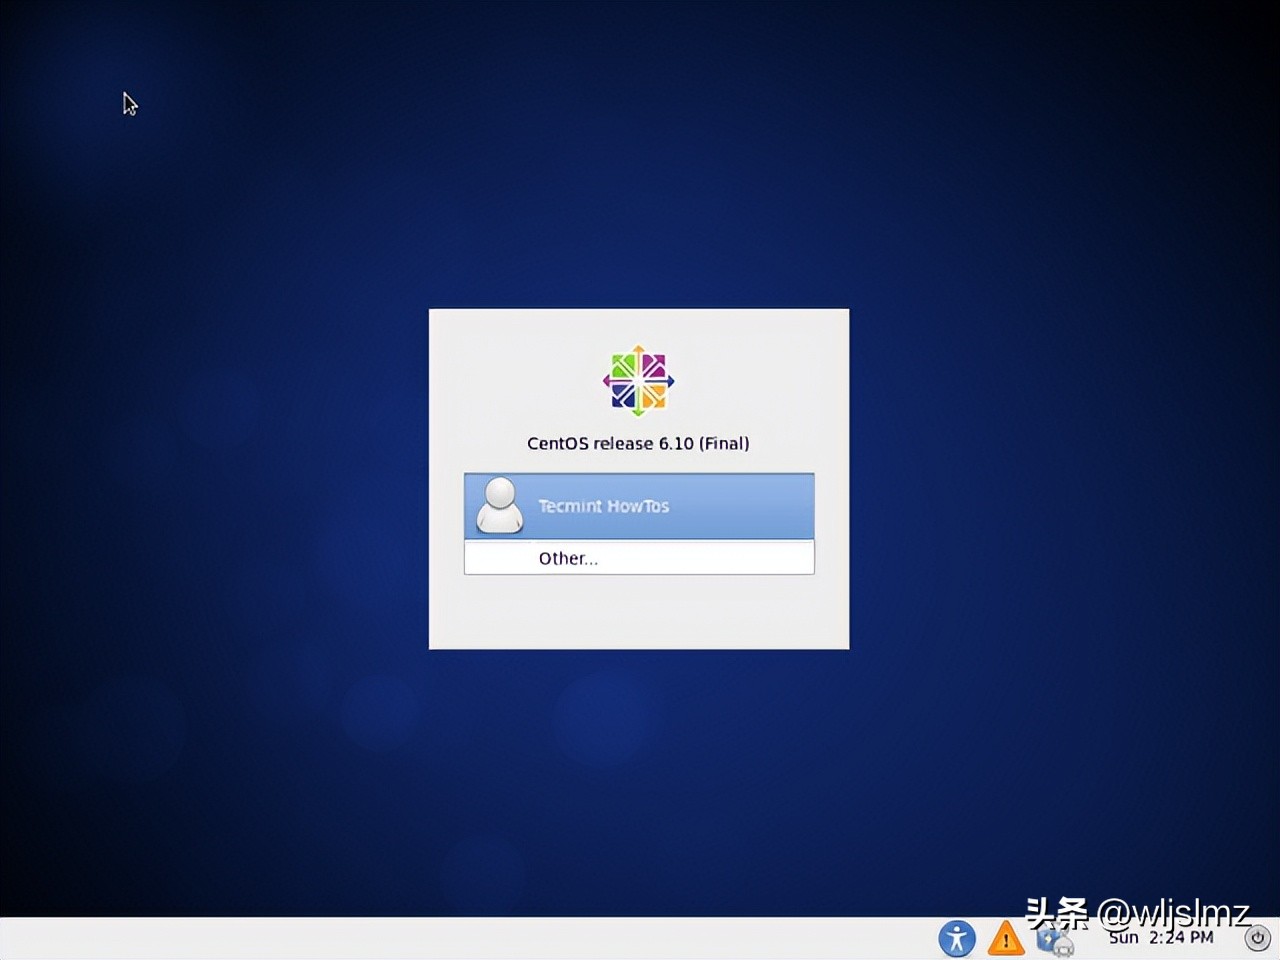Viewport: 1280px width, 960px height.
Task: Click the network connection status icon
Action: tap(1054, 941)
